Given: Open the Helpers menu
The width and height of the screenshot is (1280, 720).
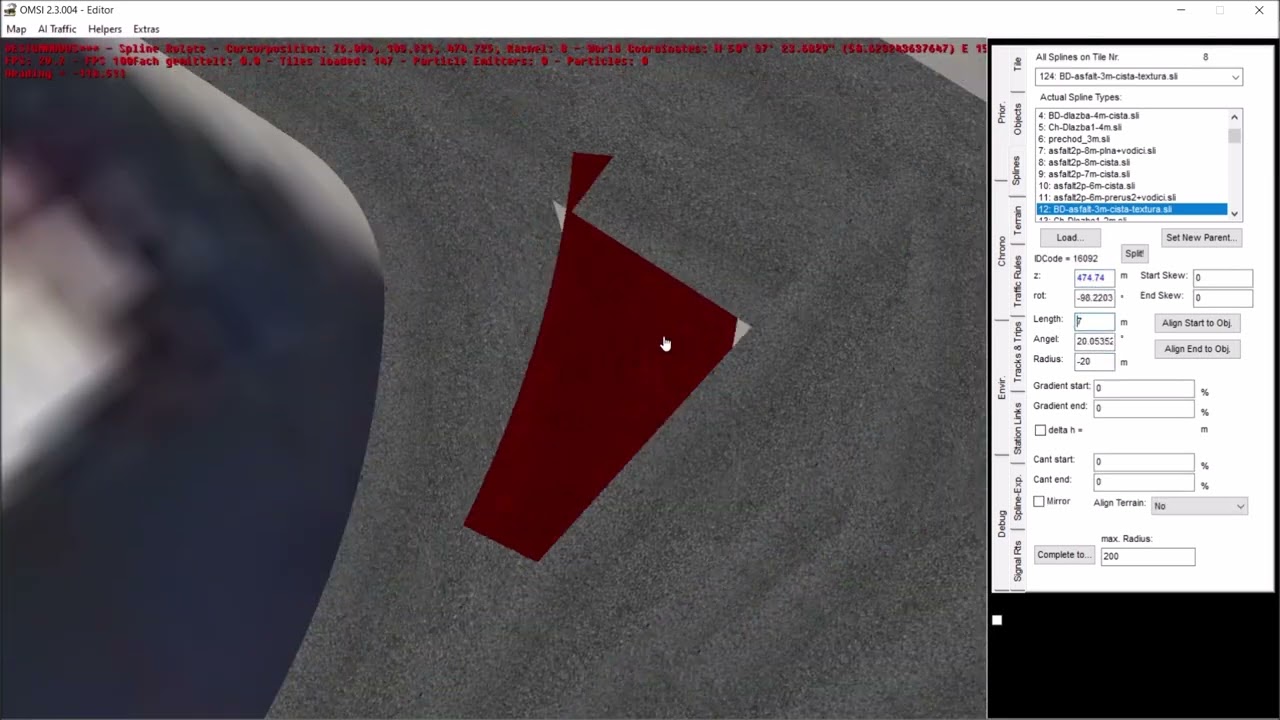Looking at the screenshot, I should [x=105, y=29].
